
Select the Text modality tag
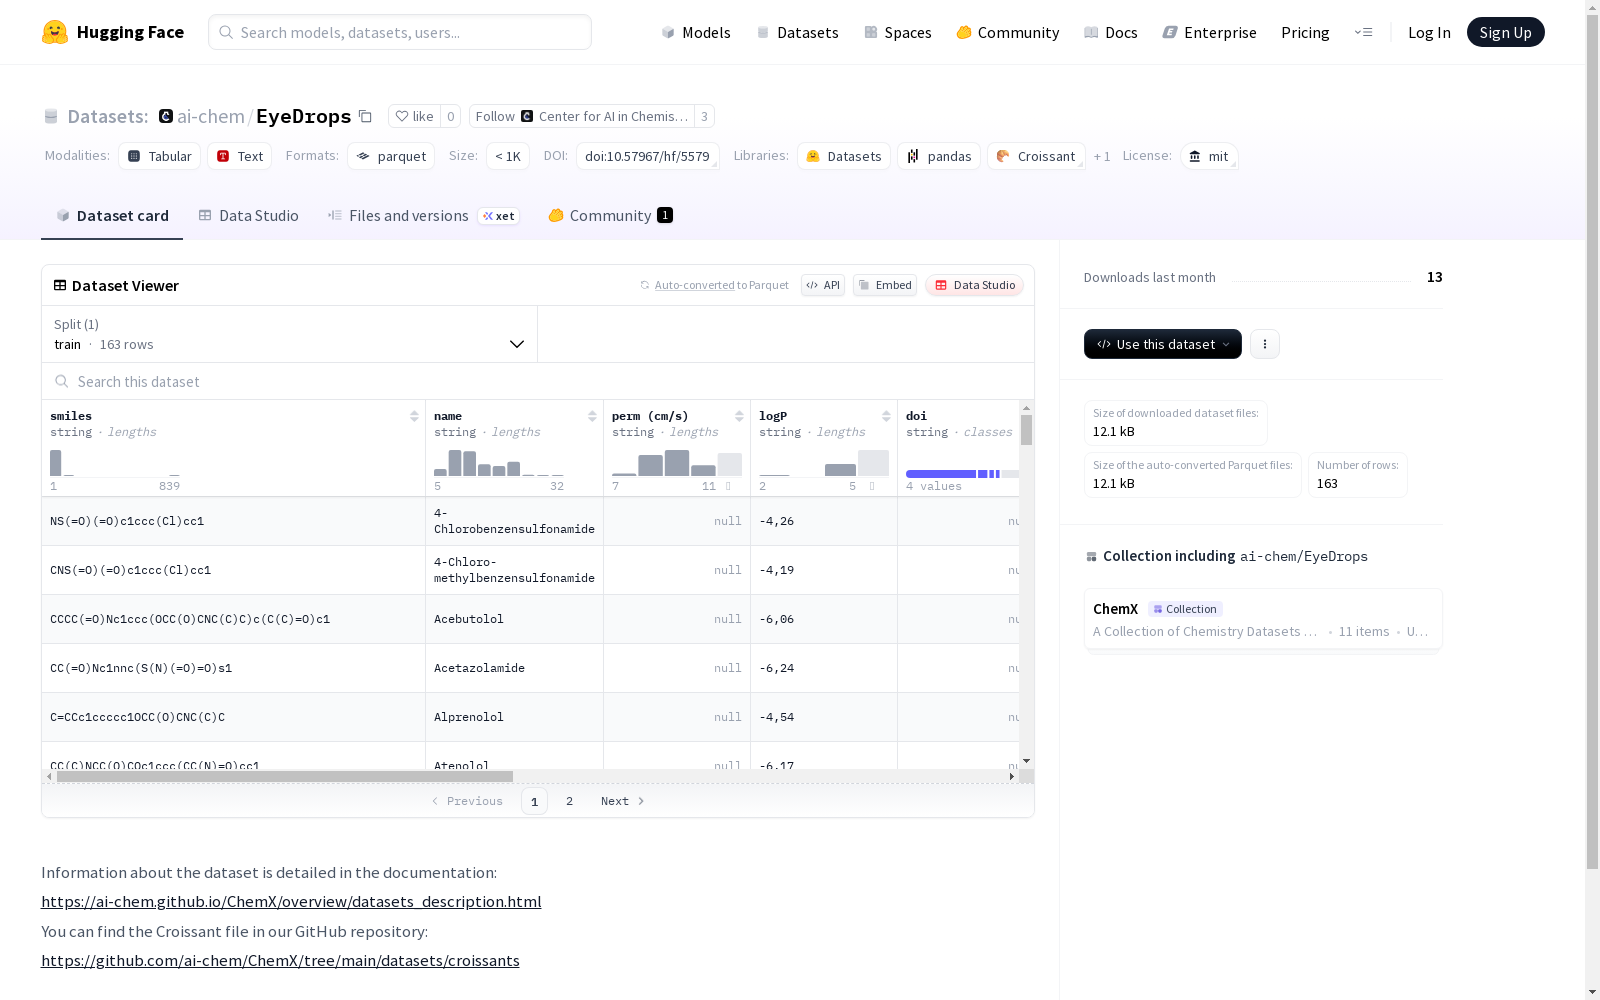tap(240, 156)
